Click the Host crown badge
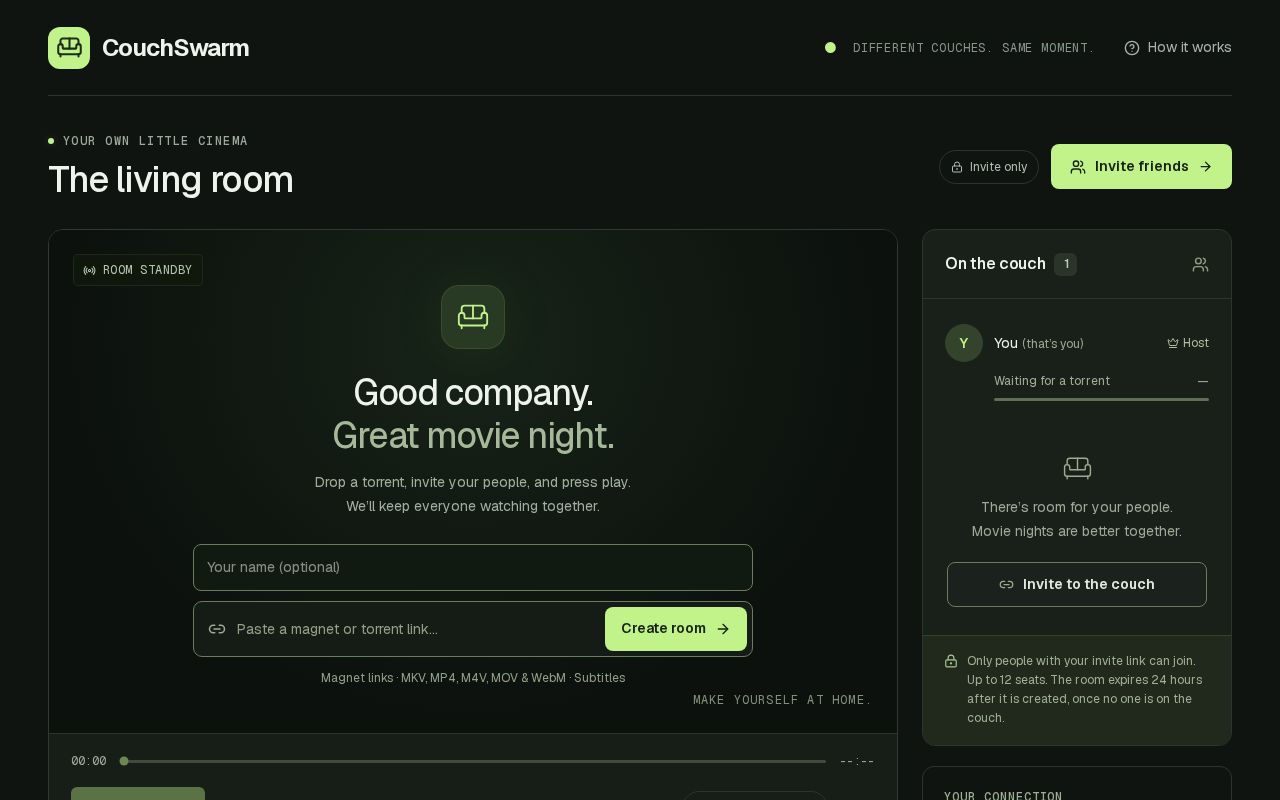This screenshot has height=800, width=1280. point(1188,343)
